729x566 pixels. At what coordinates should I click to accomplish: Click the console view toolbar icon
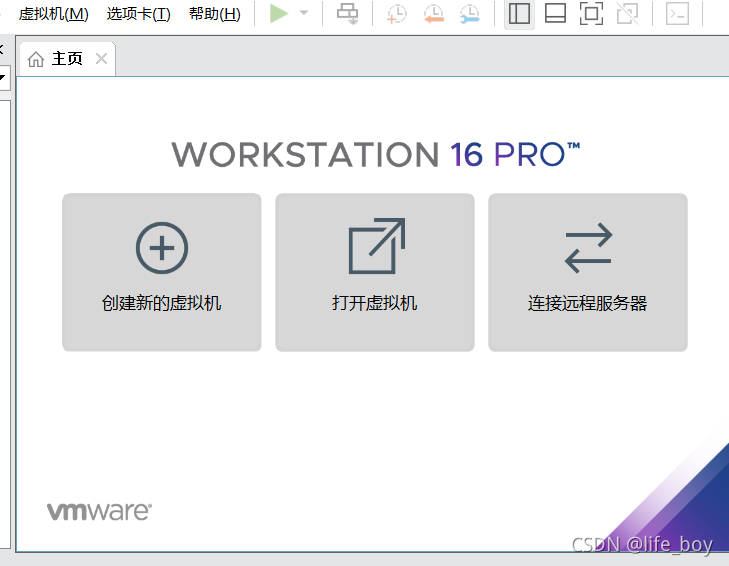(x=677, y=13)
